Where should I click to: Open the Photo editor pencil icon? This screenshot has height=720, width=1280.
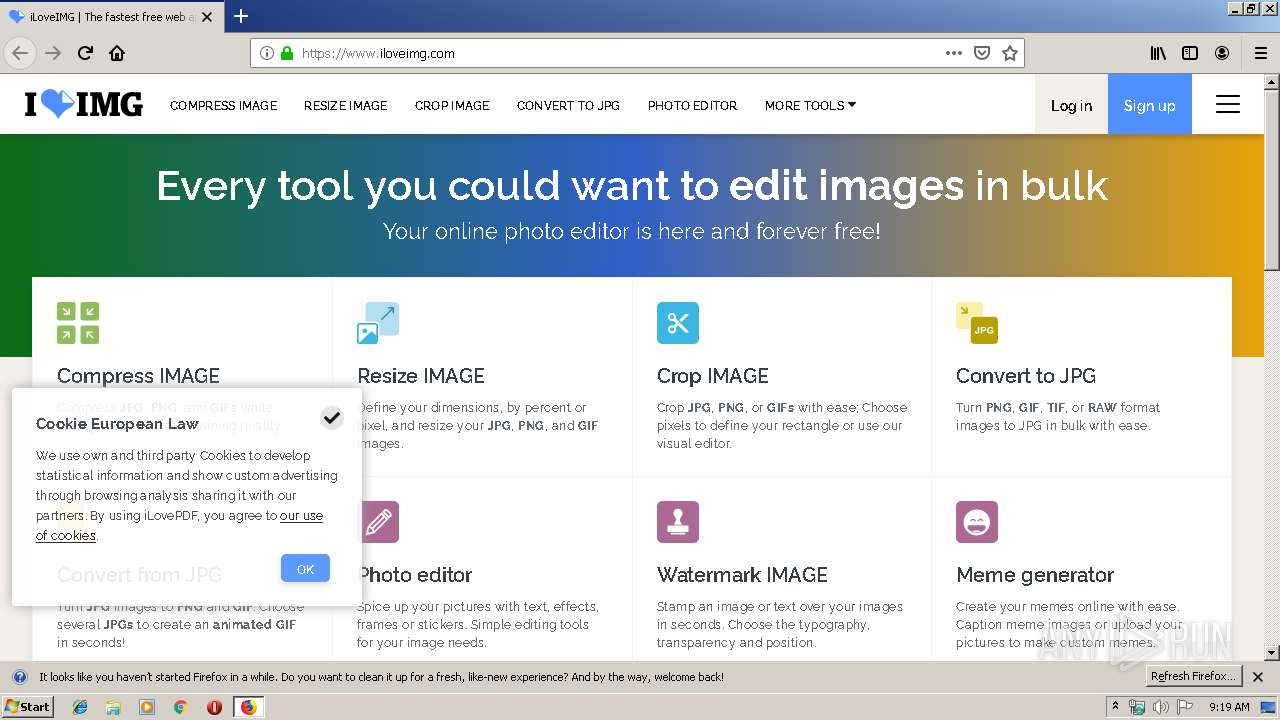(x=378, y=522)
